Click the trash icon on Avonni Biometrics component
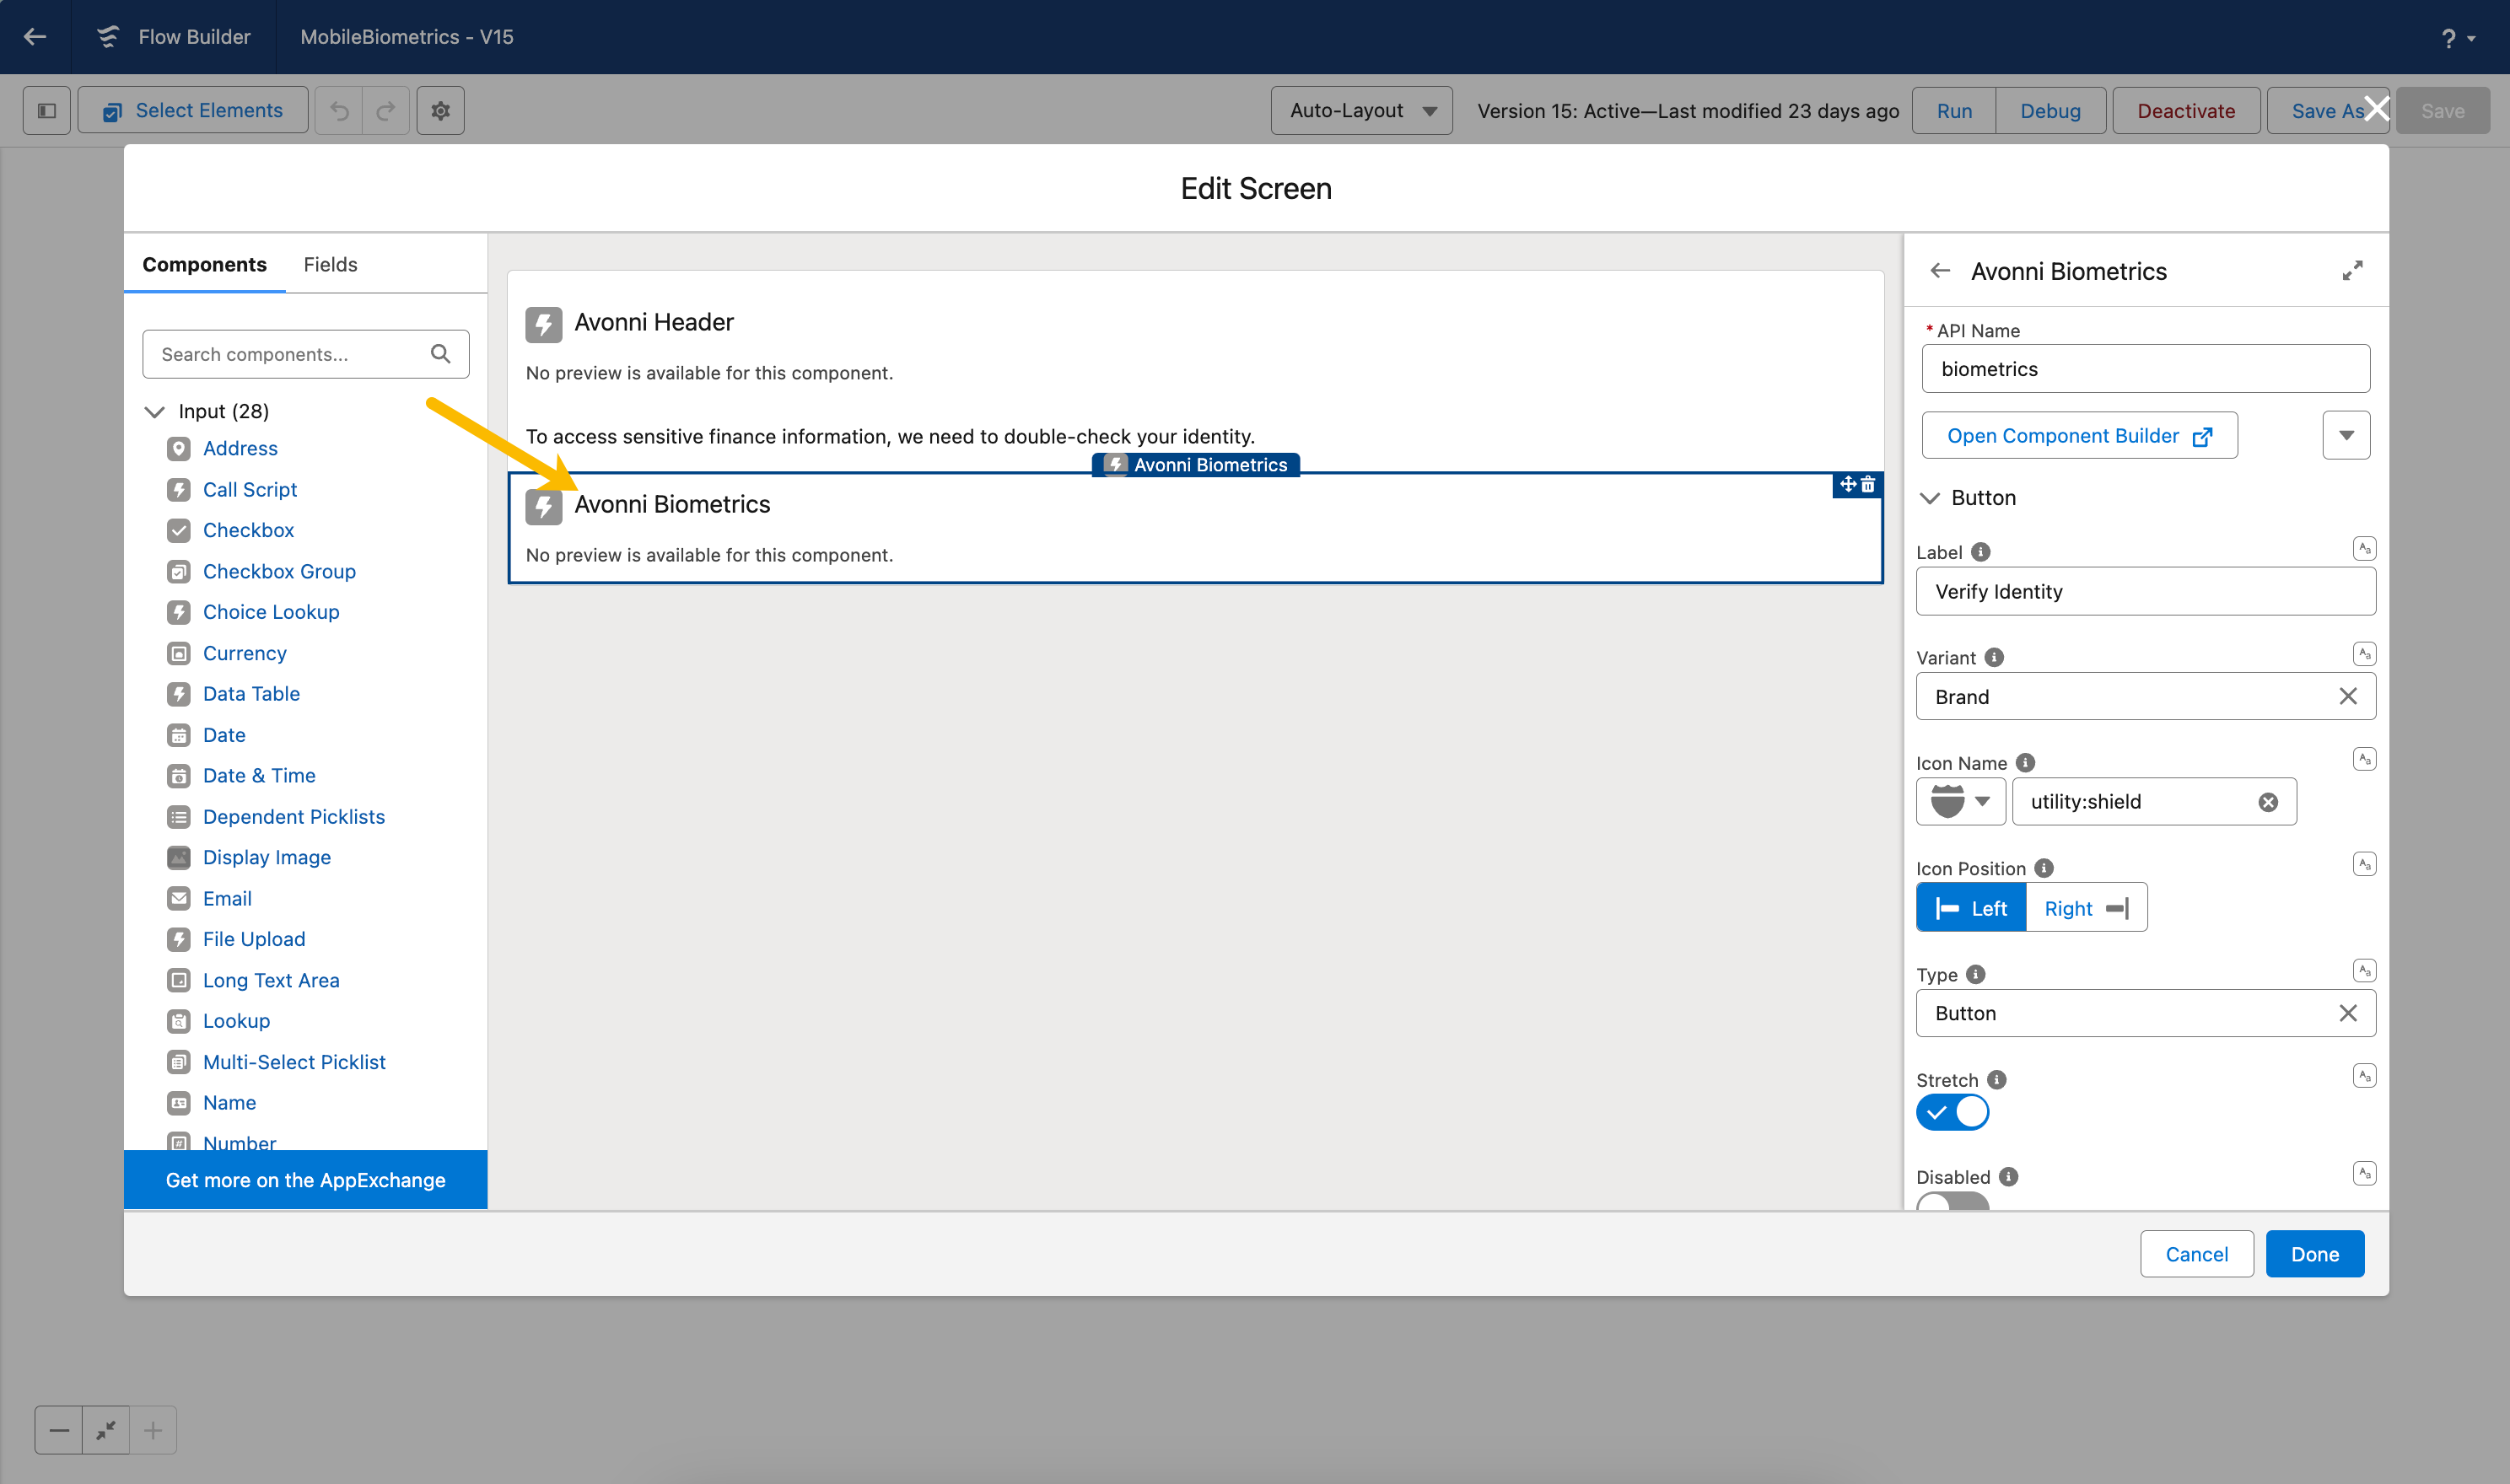Viewport: 2510px width, 1484px height. (1868, 485)
